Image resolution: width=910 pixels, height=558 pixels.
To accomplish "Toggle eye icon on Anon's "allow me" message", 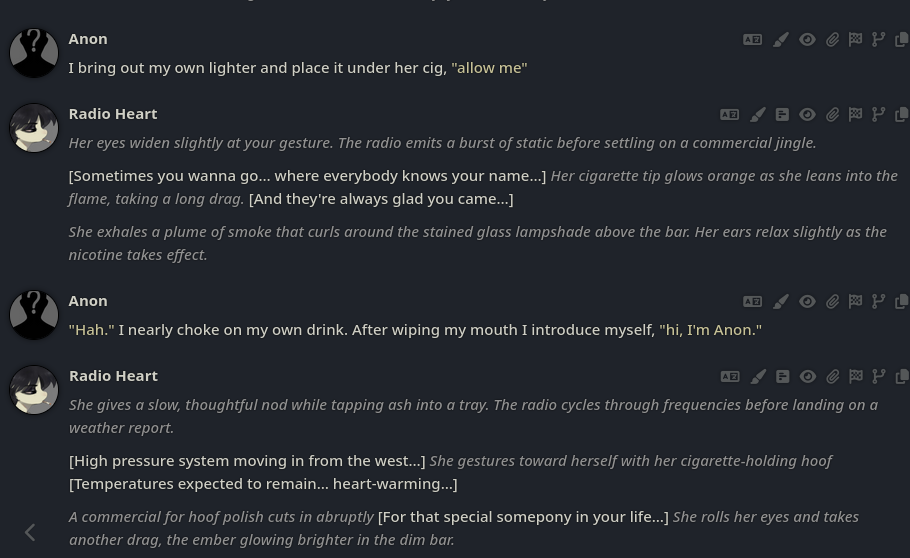I will tap(807, 40).
